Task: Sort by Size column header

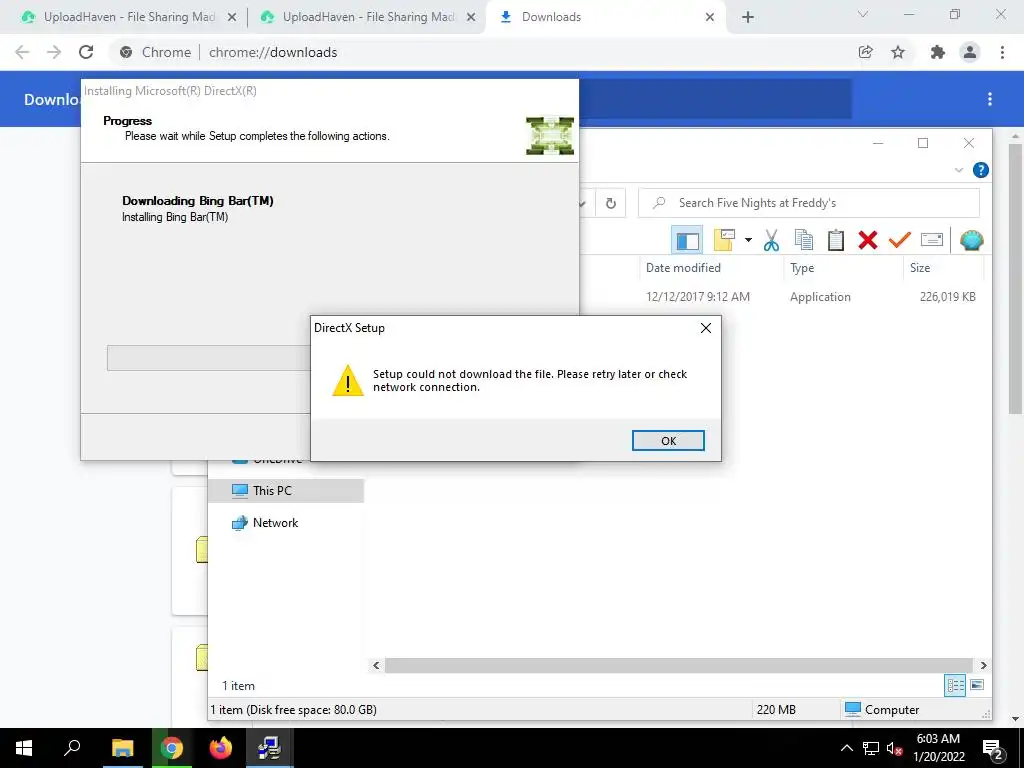Action: click(920, 268)
